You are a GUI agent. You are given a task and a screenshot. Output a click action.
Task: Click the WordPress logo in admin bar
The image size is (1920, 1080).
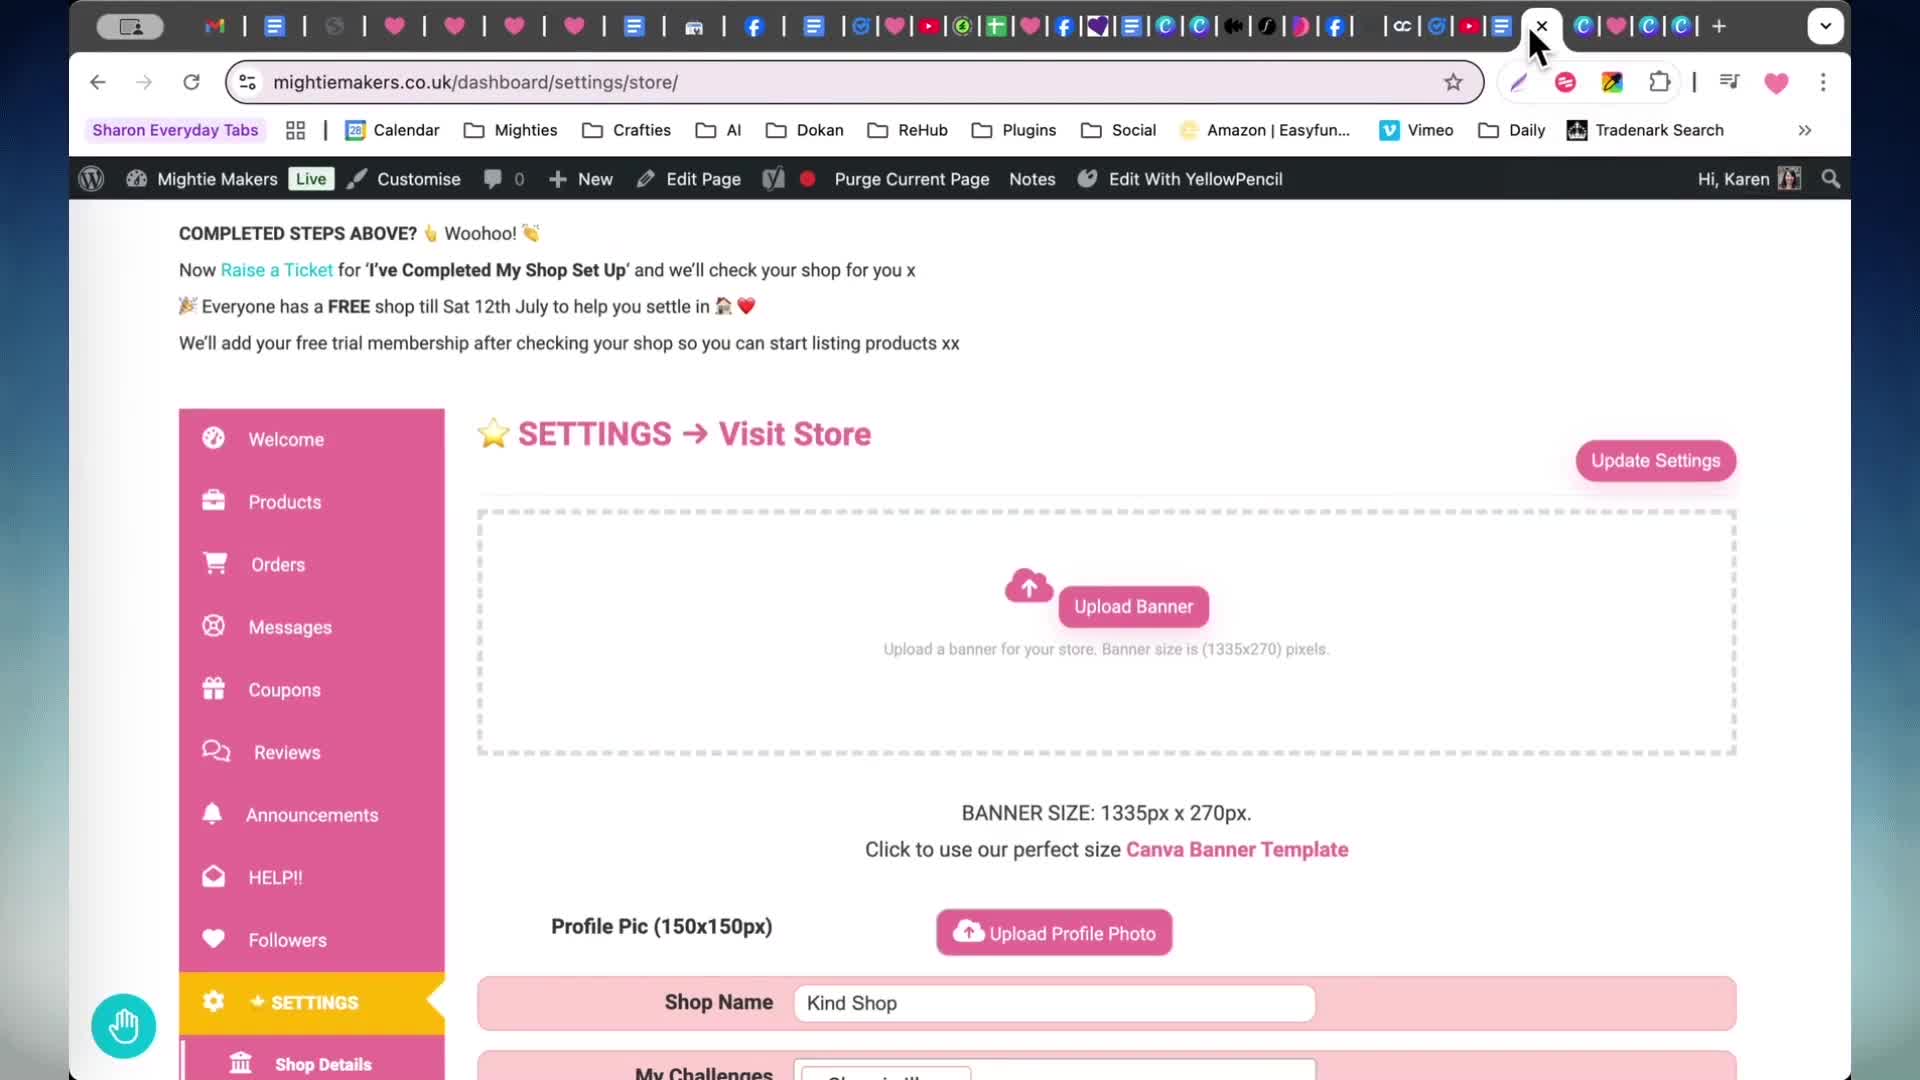91,179
